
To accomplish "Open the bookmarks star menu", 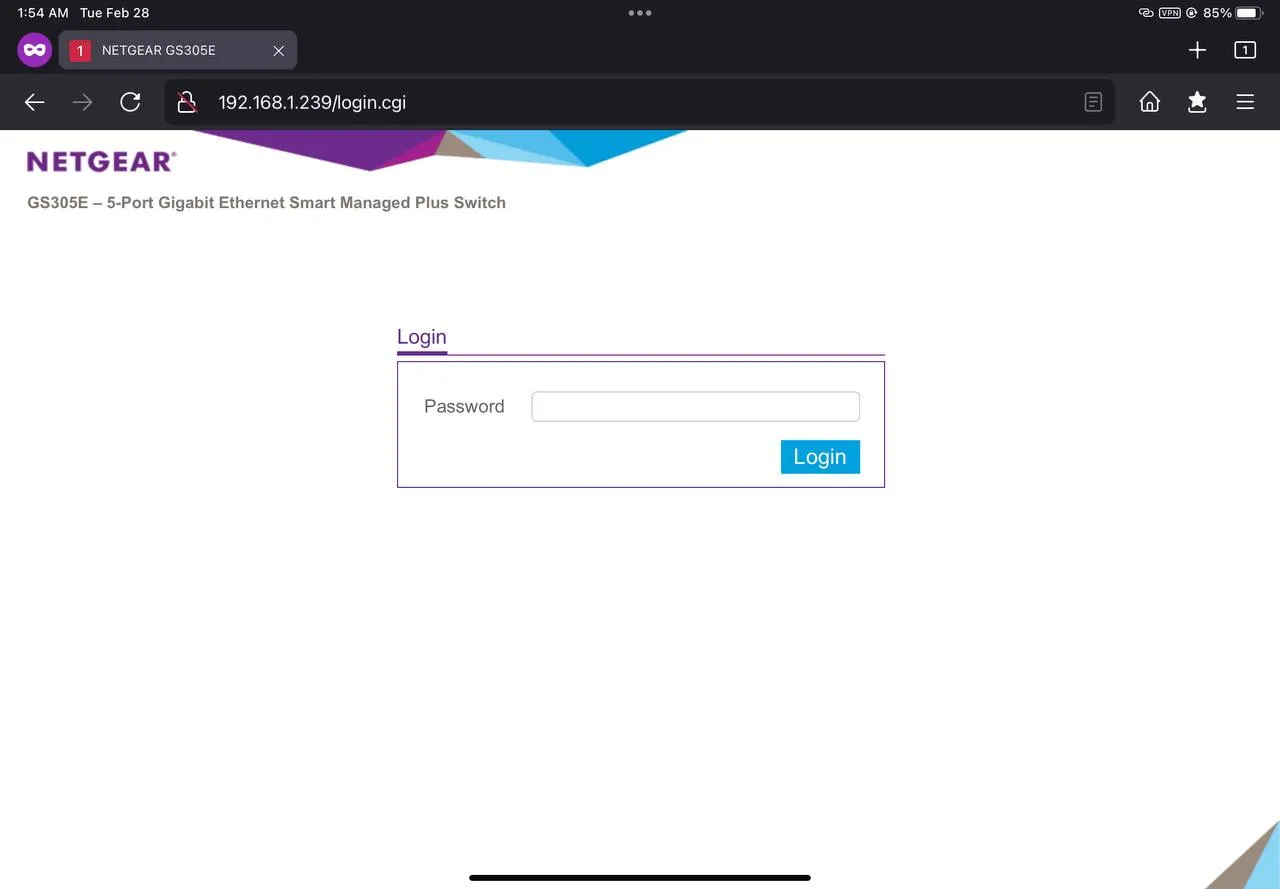I will tap(1197, 102).
